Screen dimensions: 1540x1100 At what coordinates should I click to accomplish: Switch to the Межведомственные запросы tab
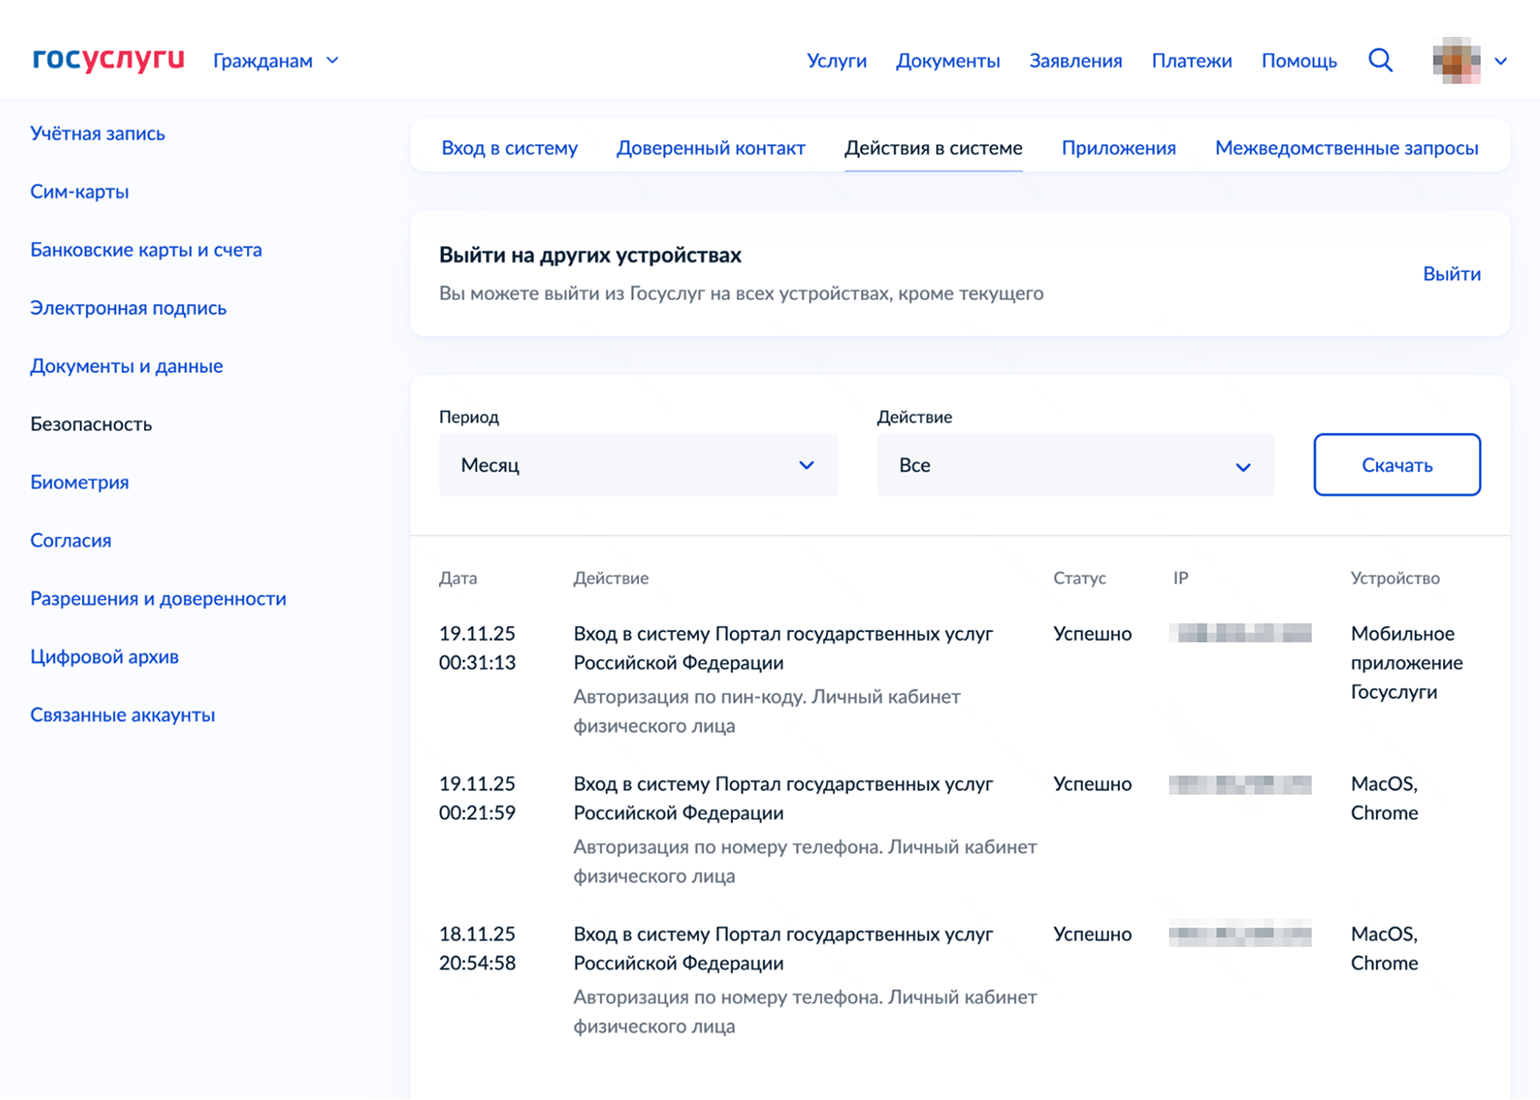[1346, 148]
